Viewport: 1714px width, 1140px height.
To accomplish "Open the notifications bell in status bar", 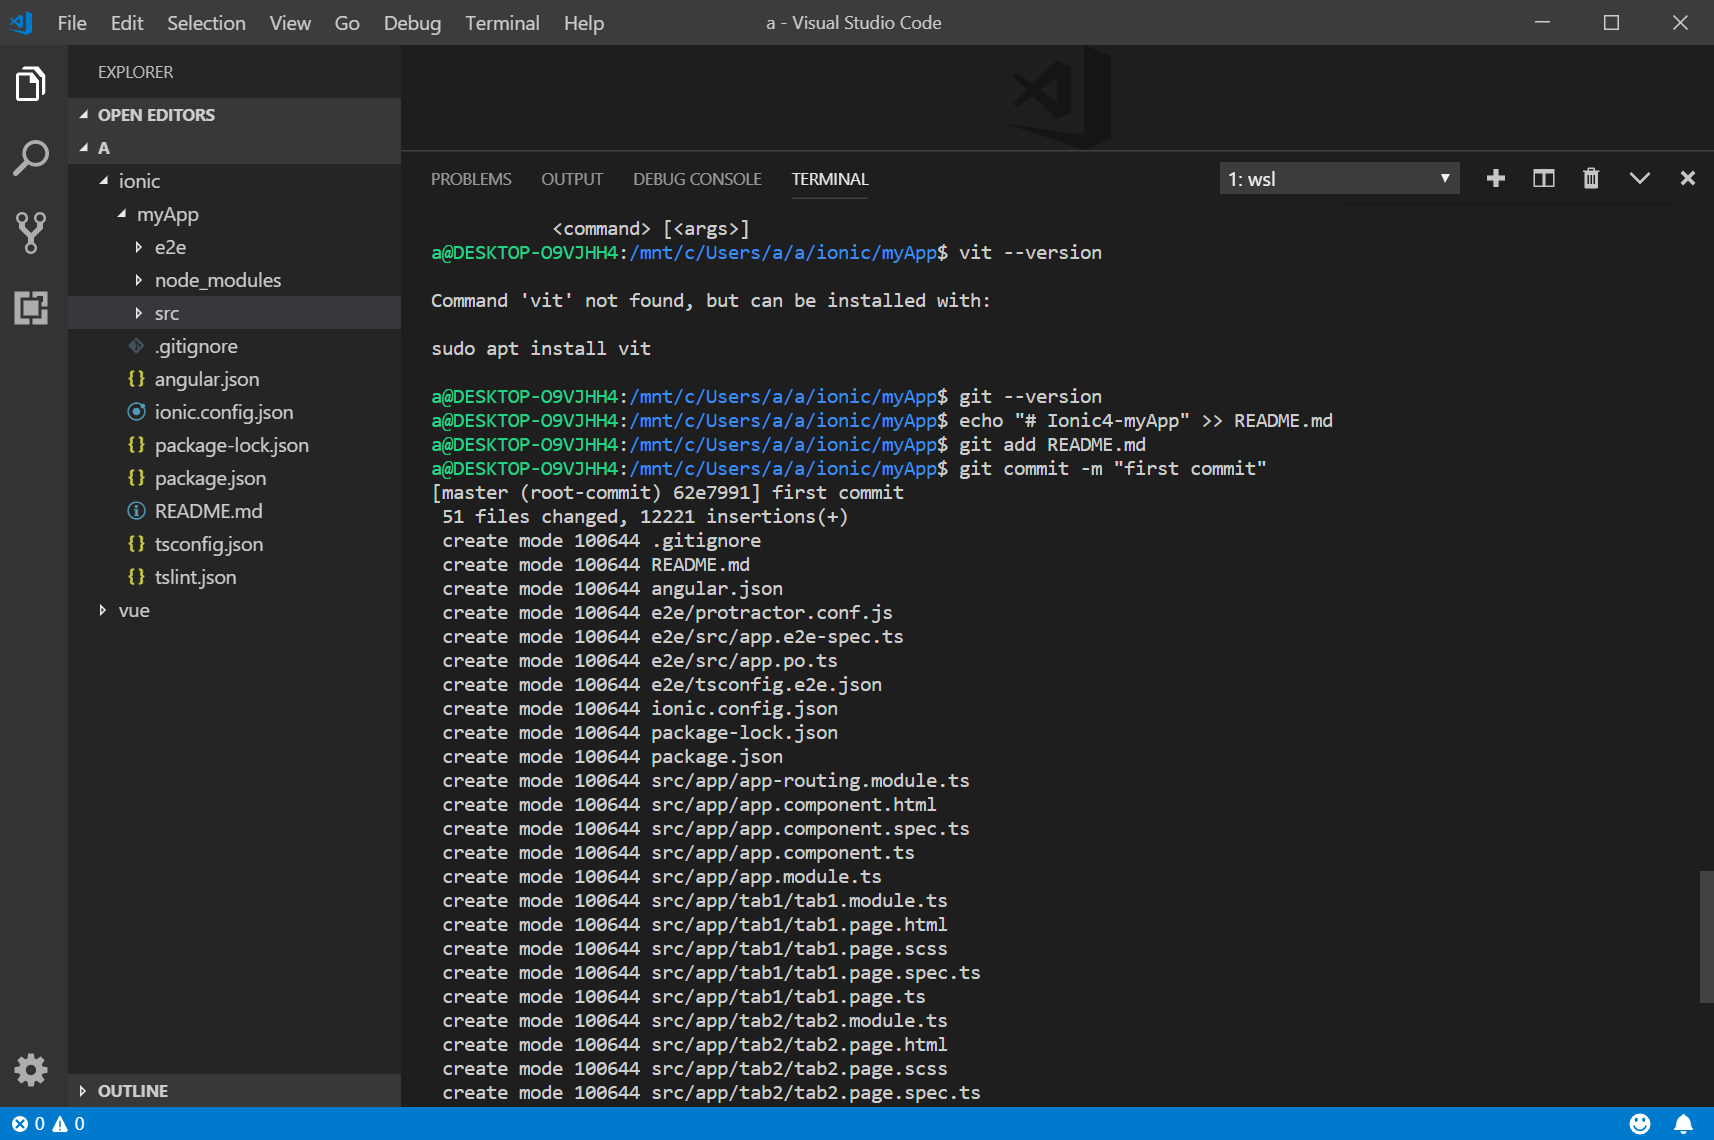I will pos(1684,1124).
